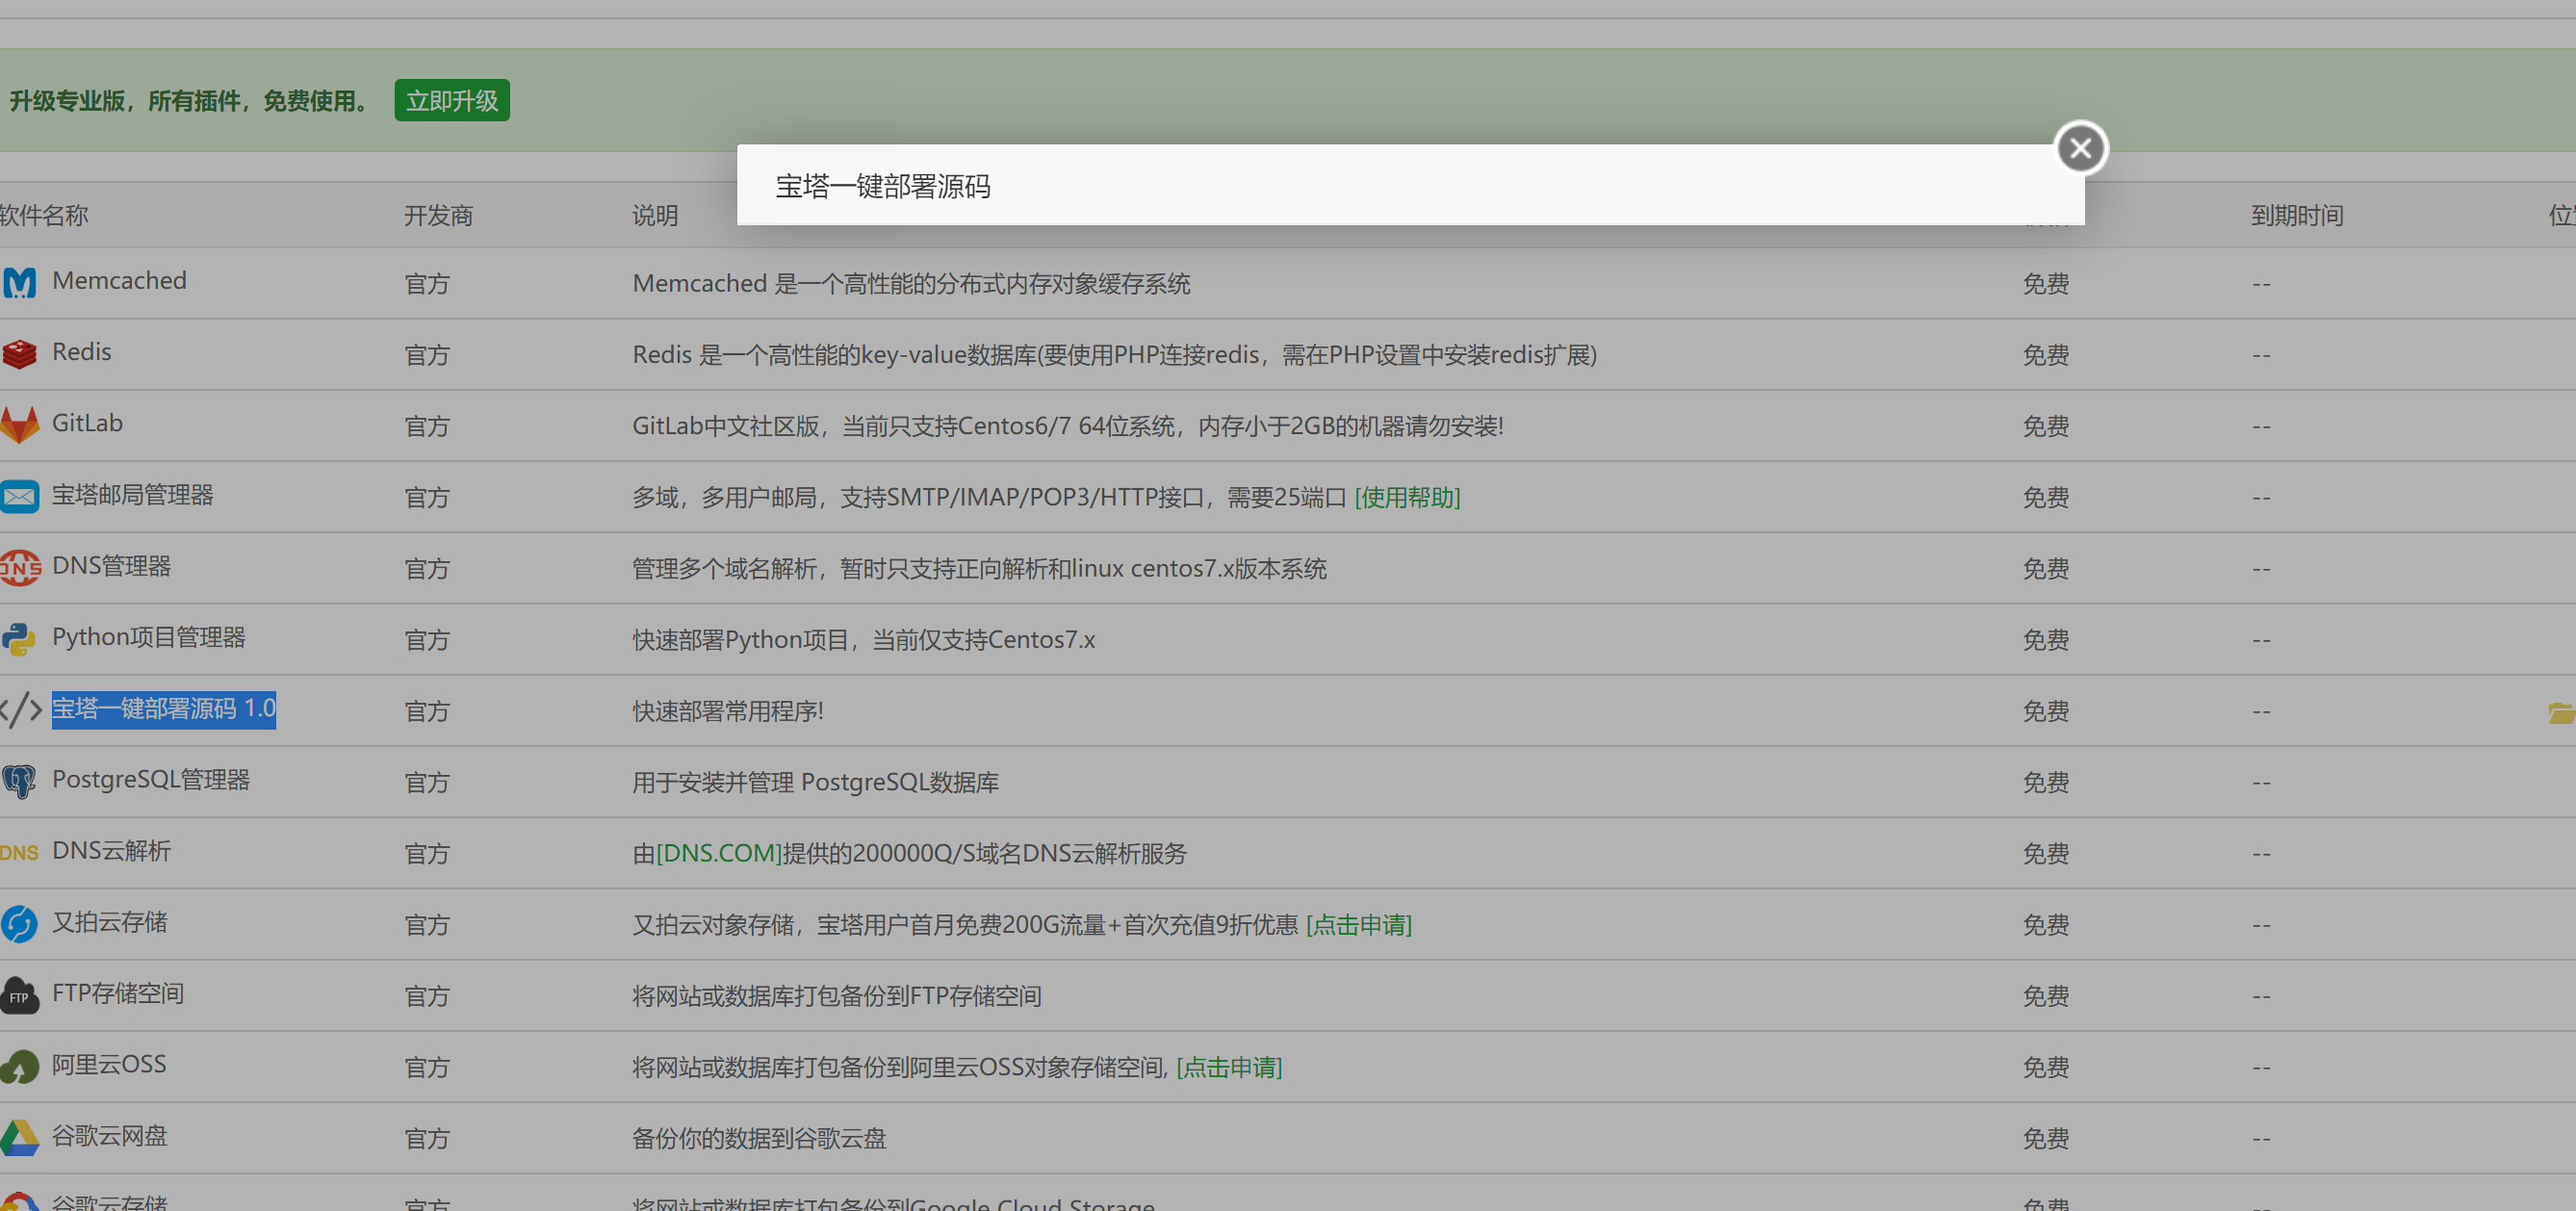The height and width of the screenshot is (1211, 2576).
Task: Click the FTP存储空间 cloud icon
Action: click(x=19, y=995)
